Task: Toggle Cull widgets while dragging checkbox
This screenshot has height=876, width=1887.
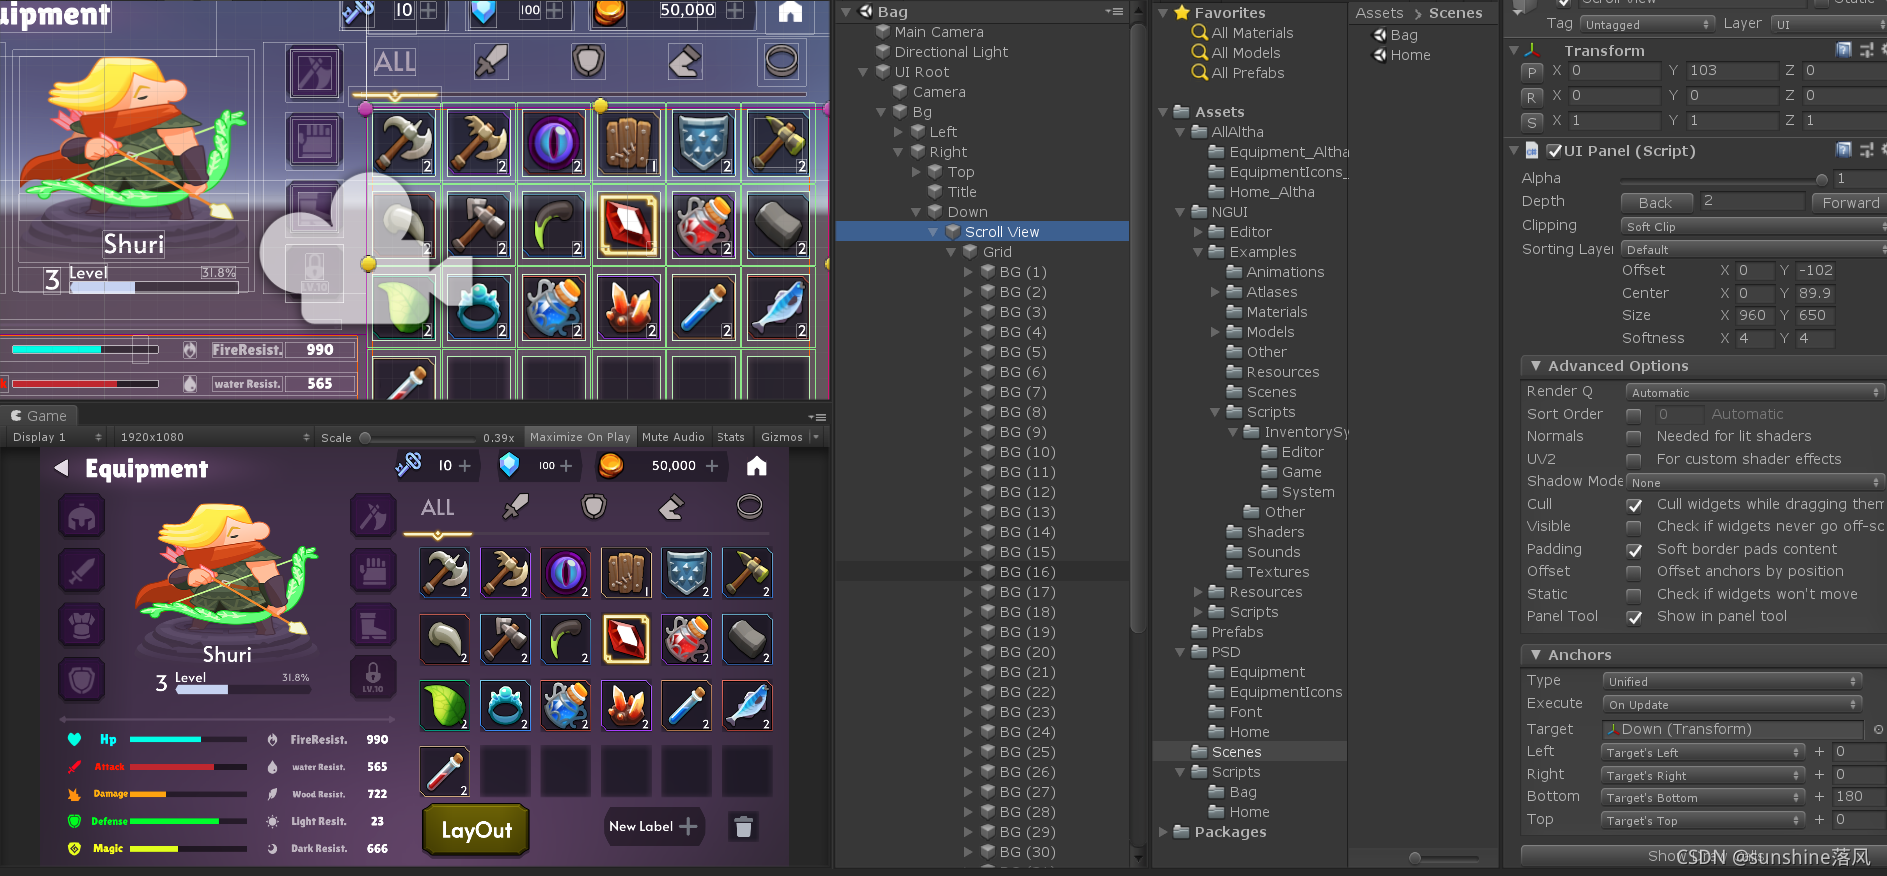Action: [1634, 505]
